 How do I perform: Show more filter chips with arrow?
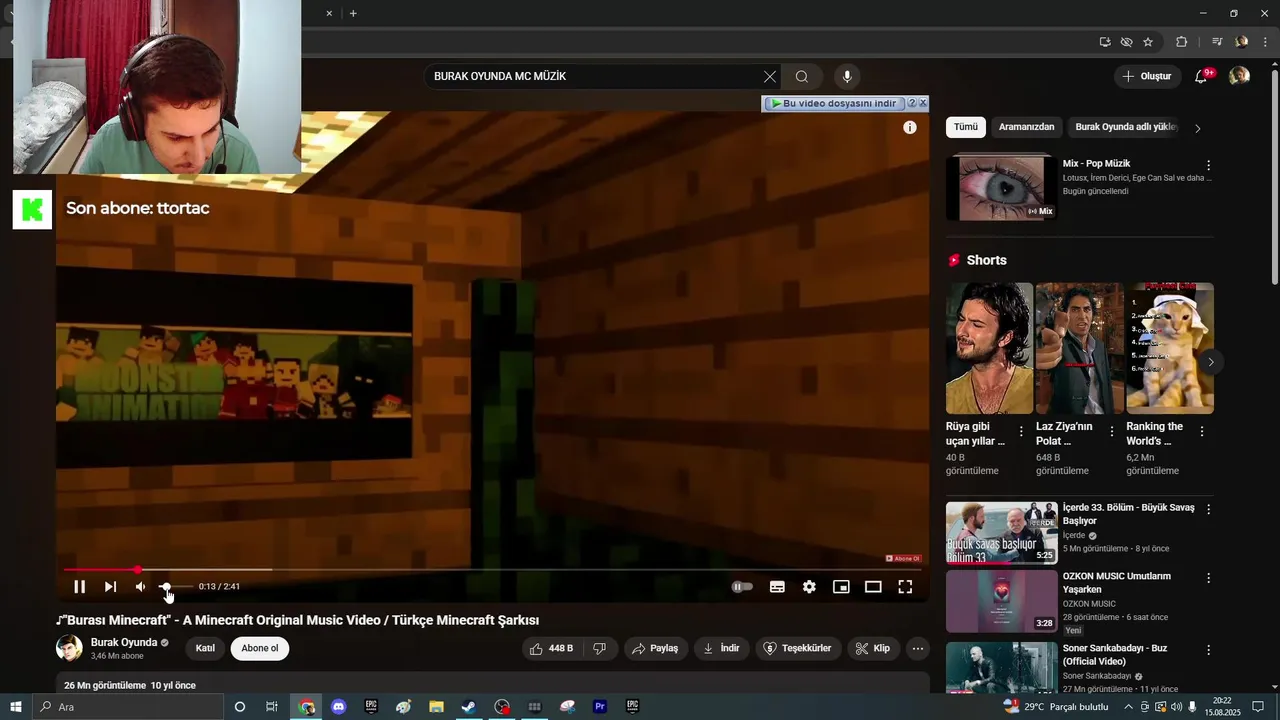1198,128
